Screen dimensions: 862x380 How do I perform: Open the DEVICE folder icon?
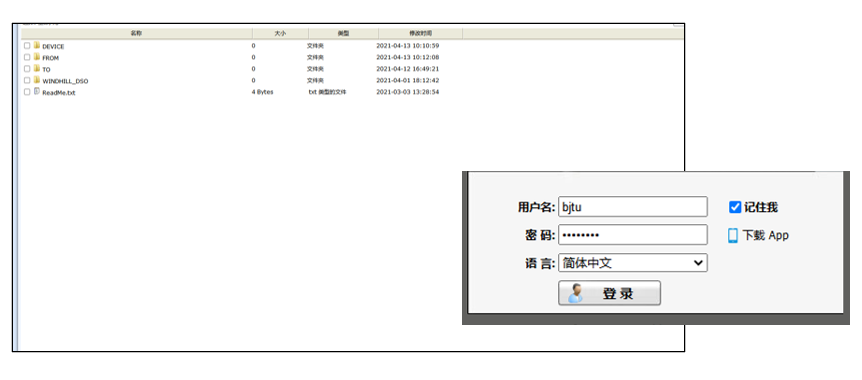(x=37, y=46)
